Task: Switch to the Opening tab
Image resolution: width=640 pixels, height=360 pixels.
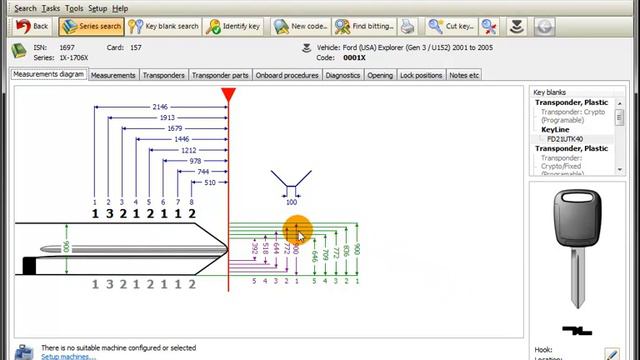Action: click(x=380, y=75)
